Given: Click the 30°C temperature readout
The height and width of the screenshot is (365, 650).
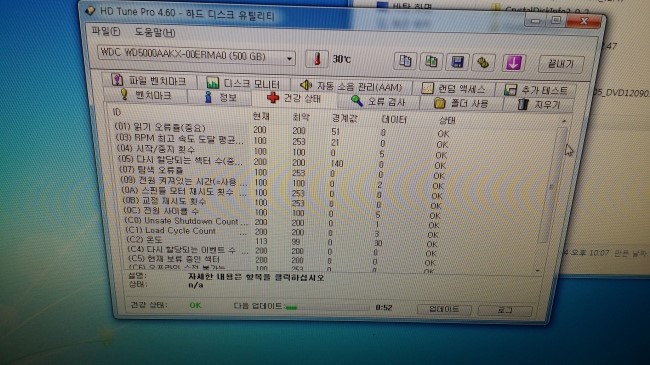Looking at the screenshot, I should [342, 59].
